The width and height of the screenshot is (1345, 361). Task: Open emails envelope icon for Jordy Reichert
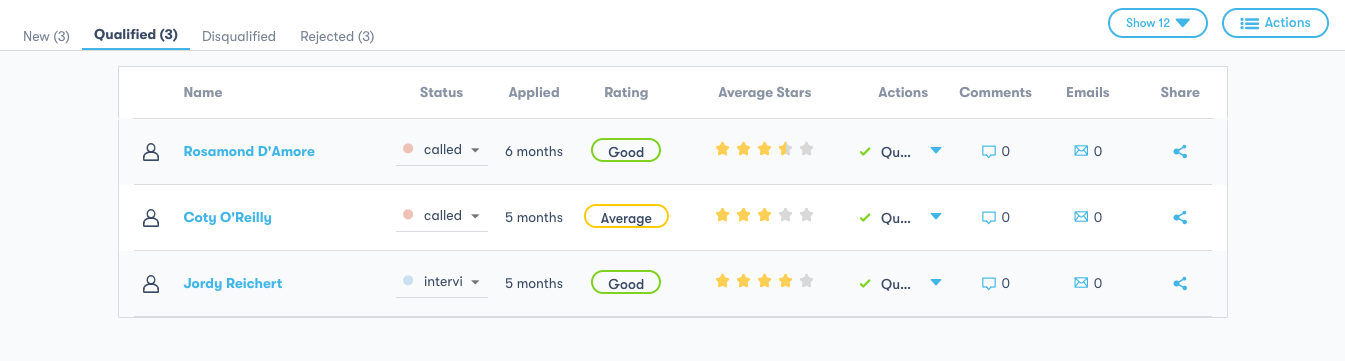[1081, 283]
